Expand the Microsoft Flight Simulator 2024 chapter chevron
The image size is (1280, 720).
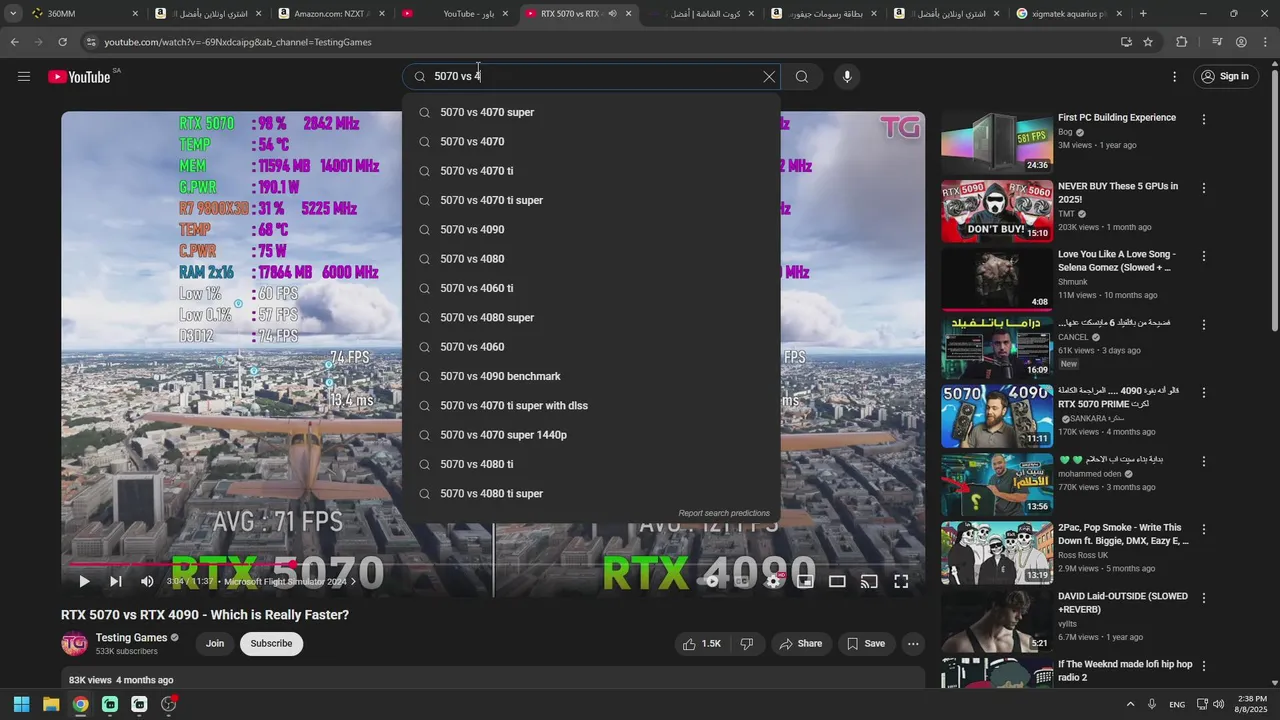(x=352, y=582)
